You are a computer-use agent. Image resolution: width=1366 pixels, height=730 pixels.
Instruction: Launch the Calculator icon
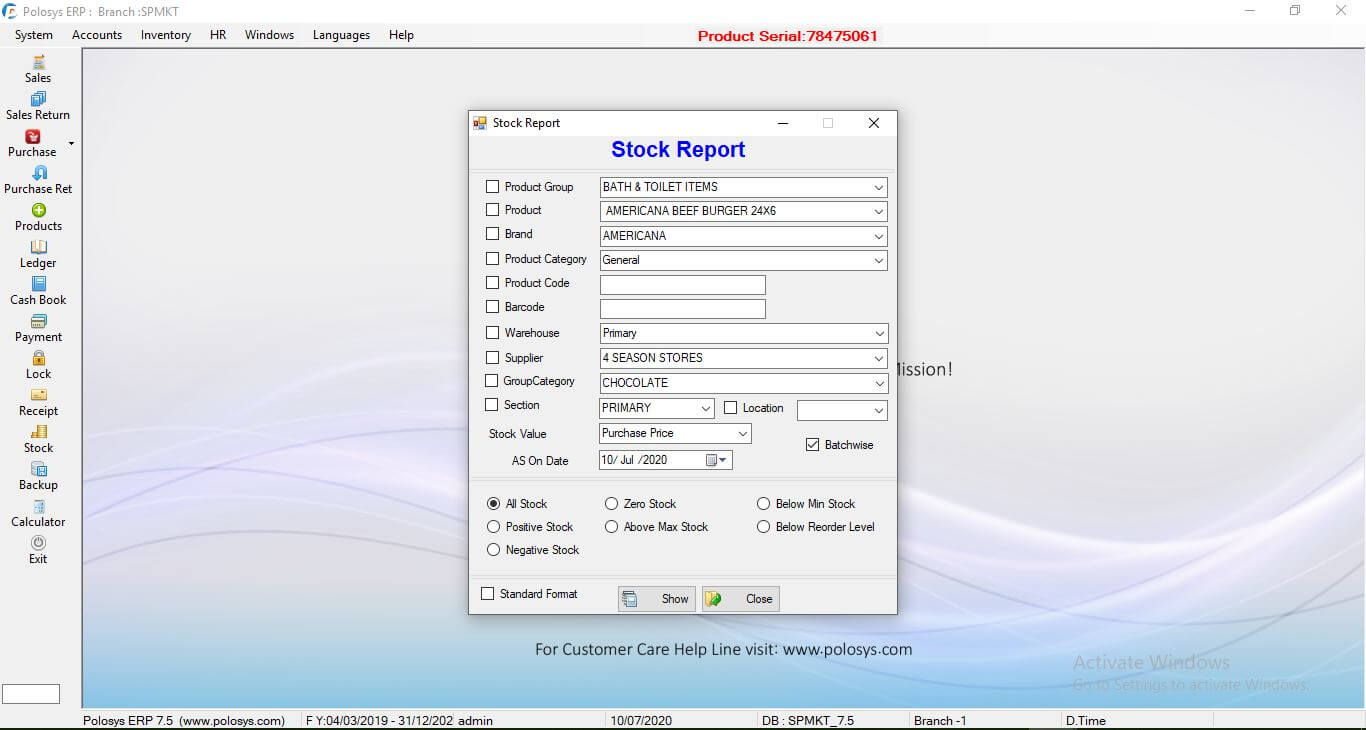[x=38, y=506]
